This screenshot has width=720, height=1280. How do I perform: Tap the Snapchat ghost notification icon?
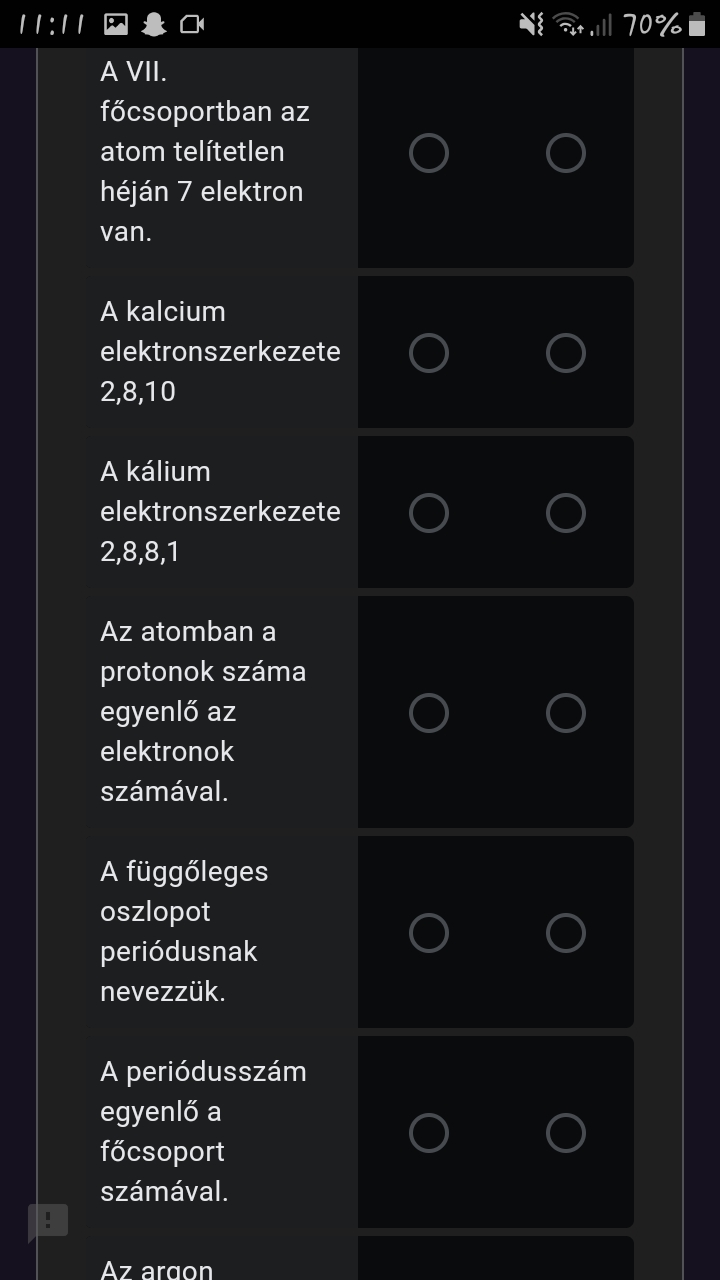coord(153,24)
